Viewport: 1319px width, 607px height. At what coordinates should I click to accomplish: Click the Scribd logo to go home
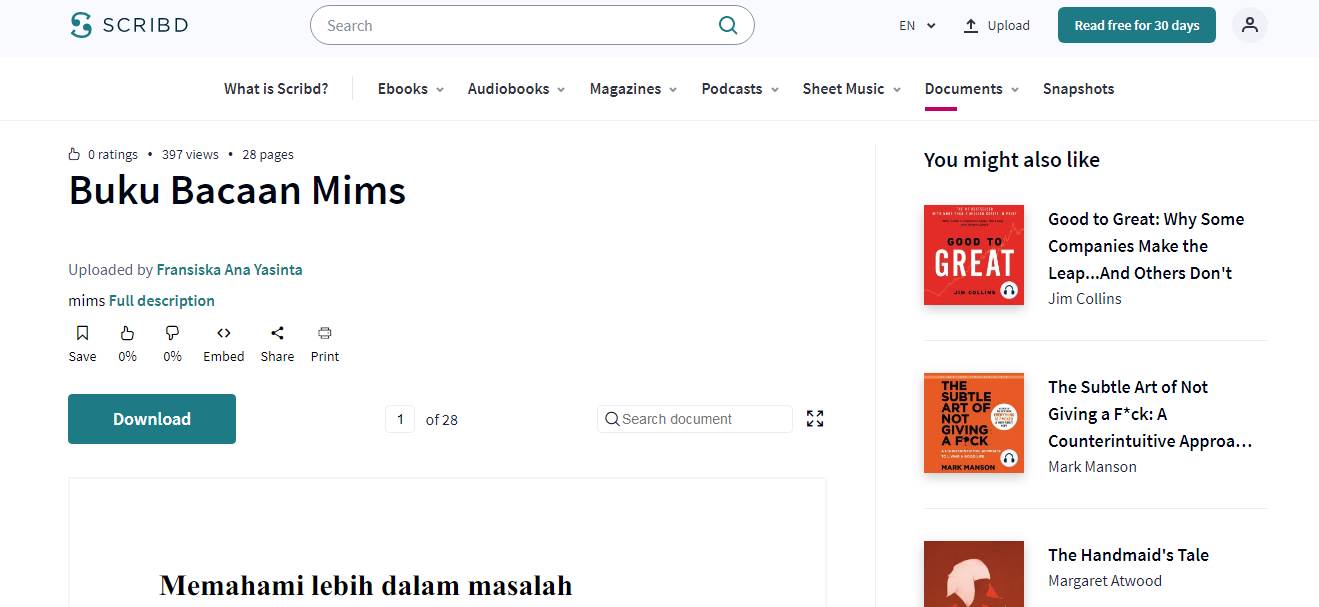tap(128, 25)
